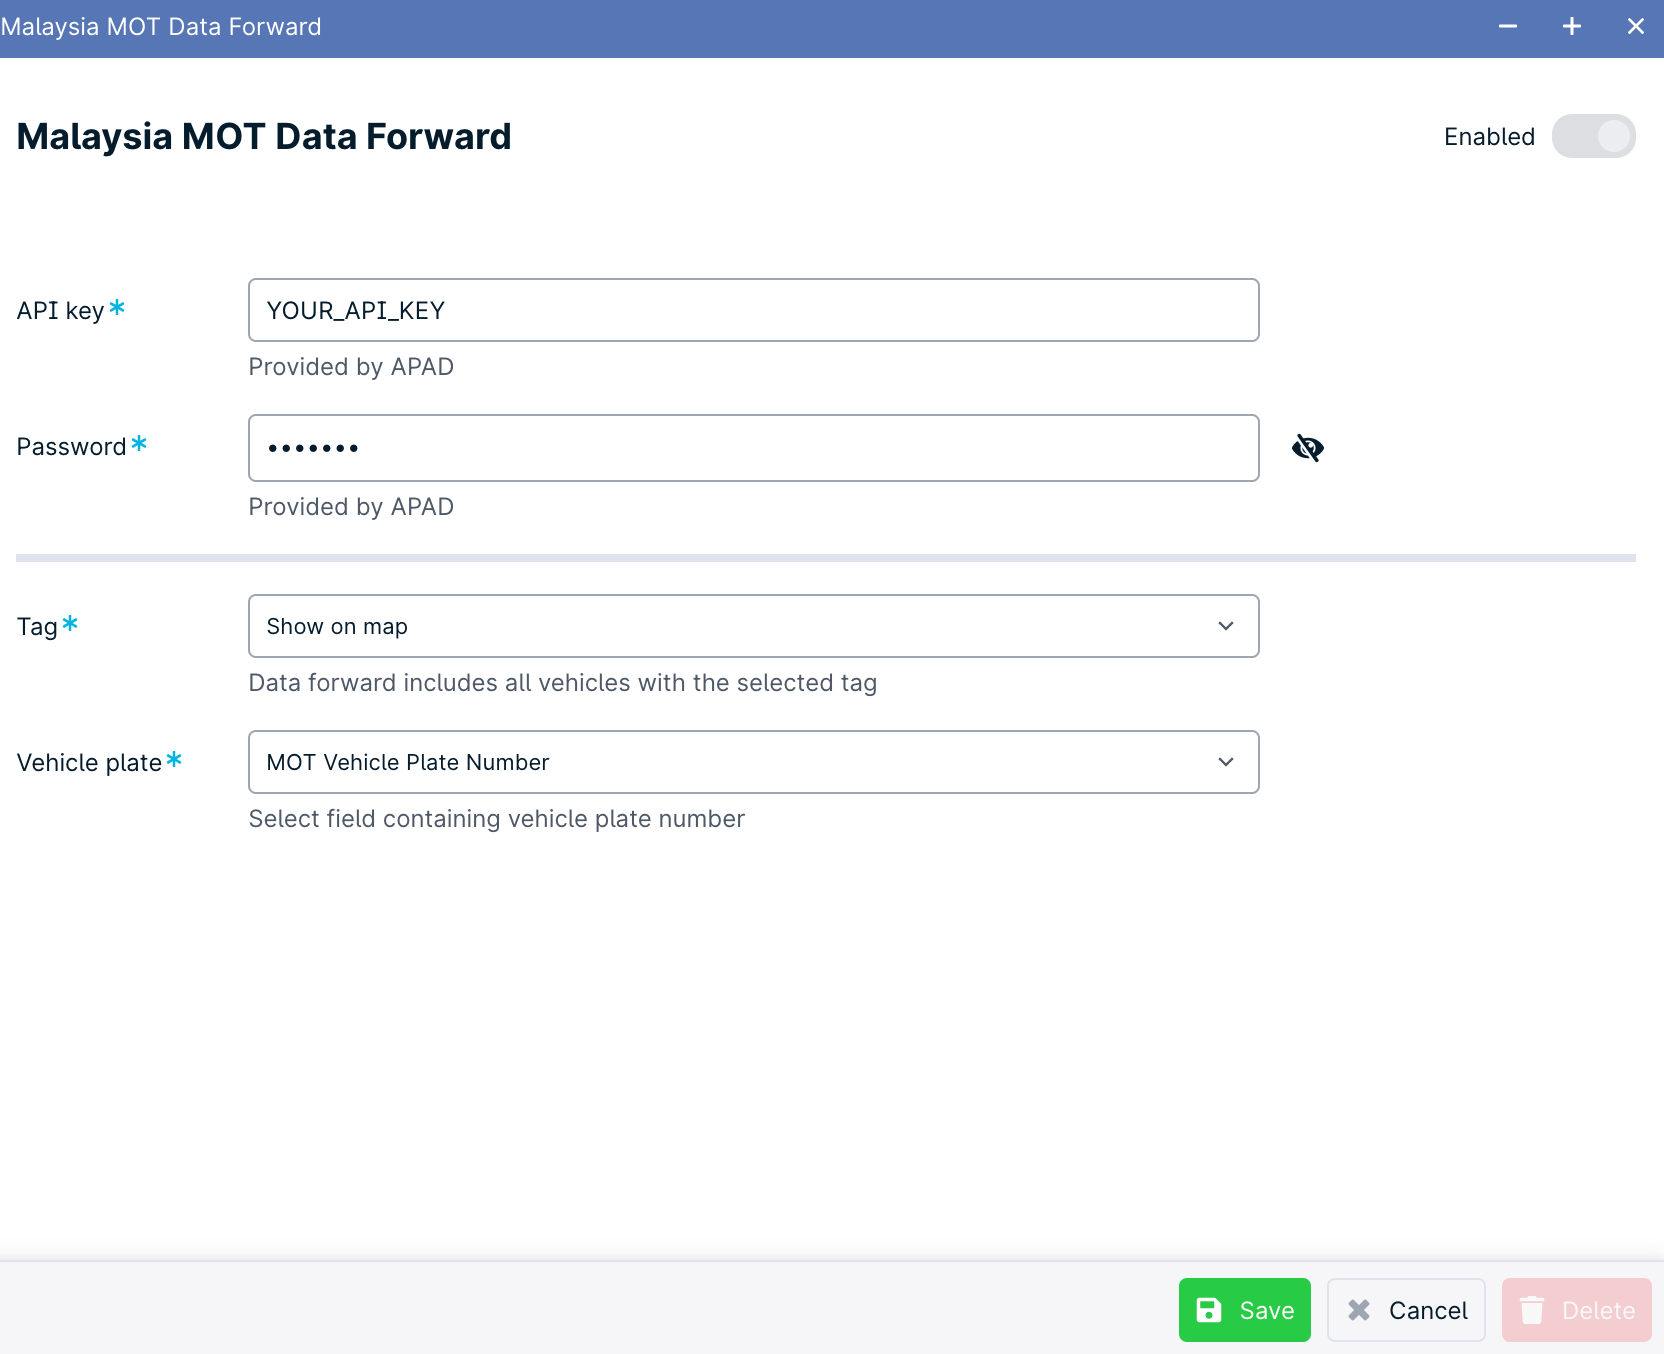Click 'Data forward includes all vehicles' hint text
Image resolution: width=1664 pixels, height=1354 pixels.
[563, 683]
